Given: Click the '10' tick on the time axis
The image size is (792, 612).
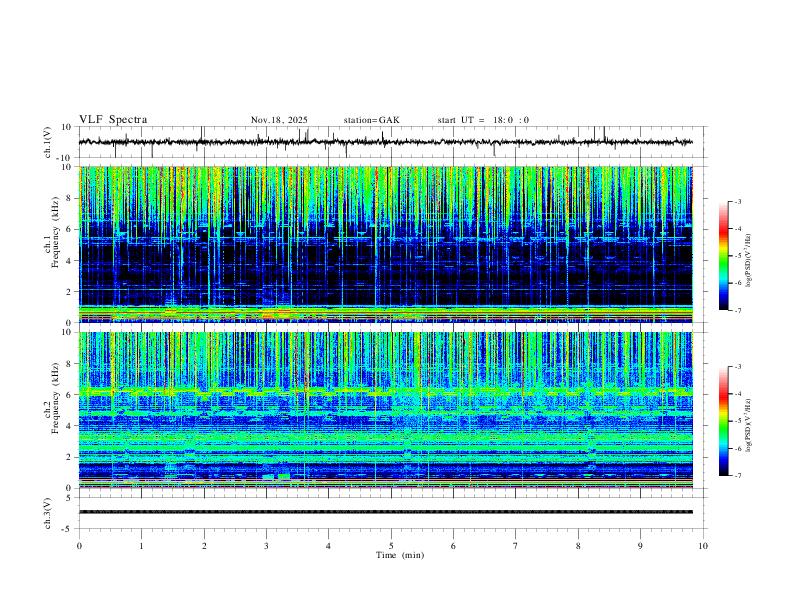Looking at the screenshot, I should 703,546.
